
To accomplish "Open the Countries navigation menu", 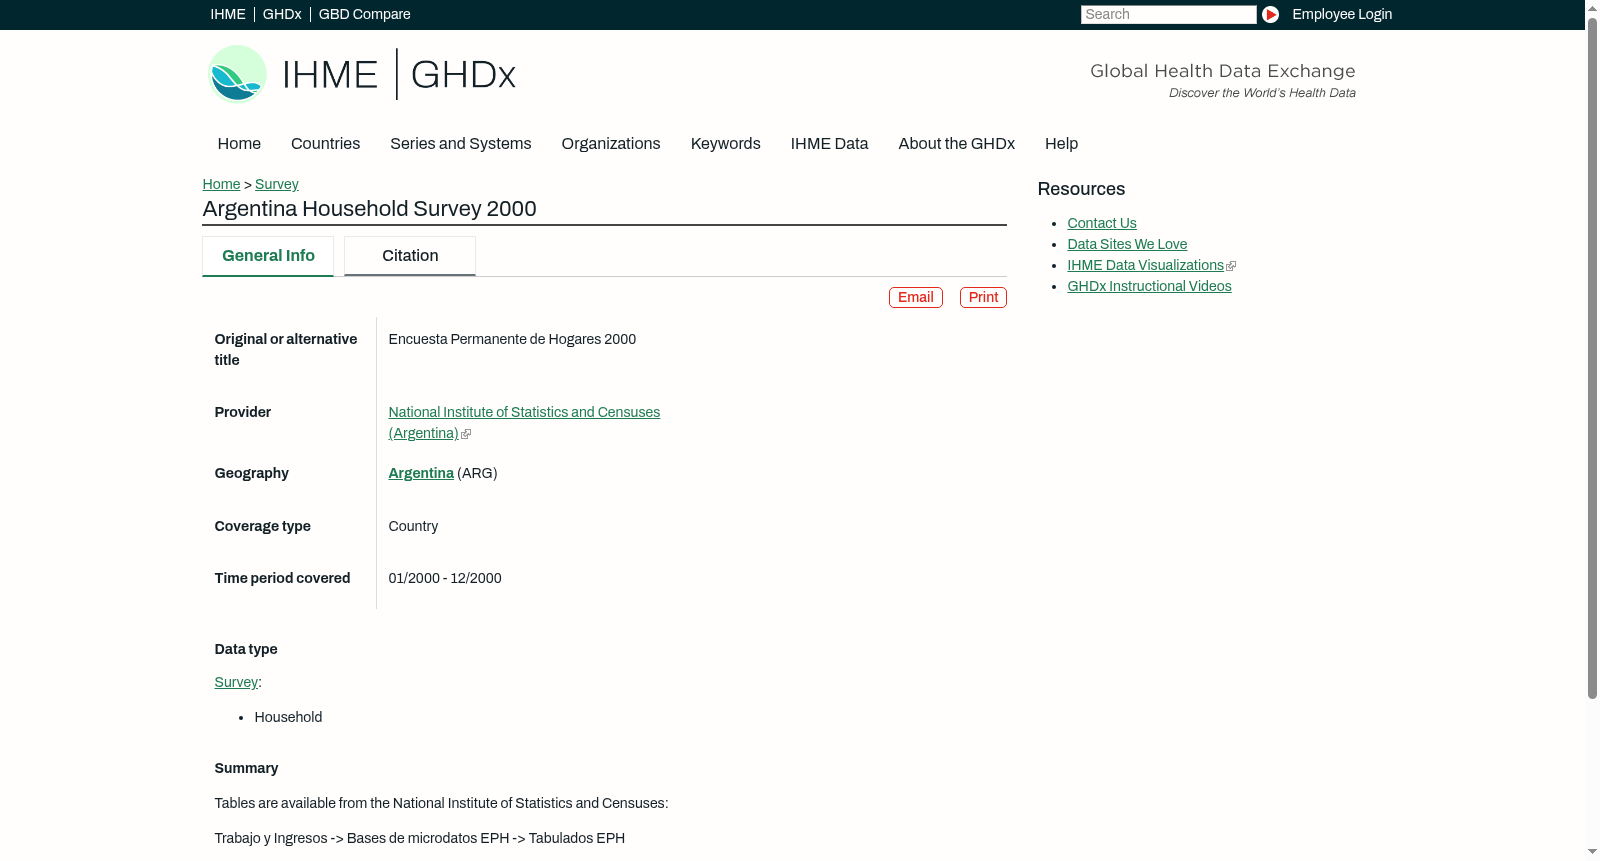I will click(x=325, y=144).
